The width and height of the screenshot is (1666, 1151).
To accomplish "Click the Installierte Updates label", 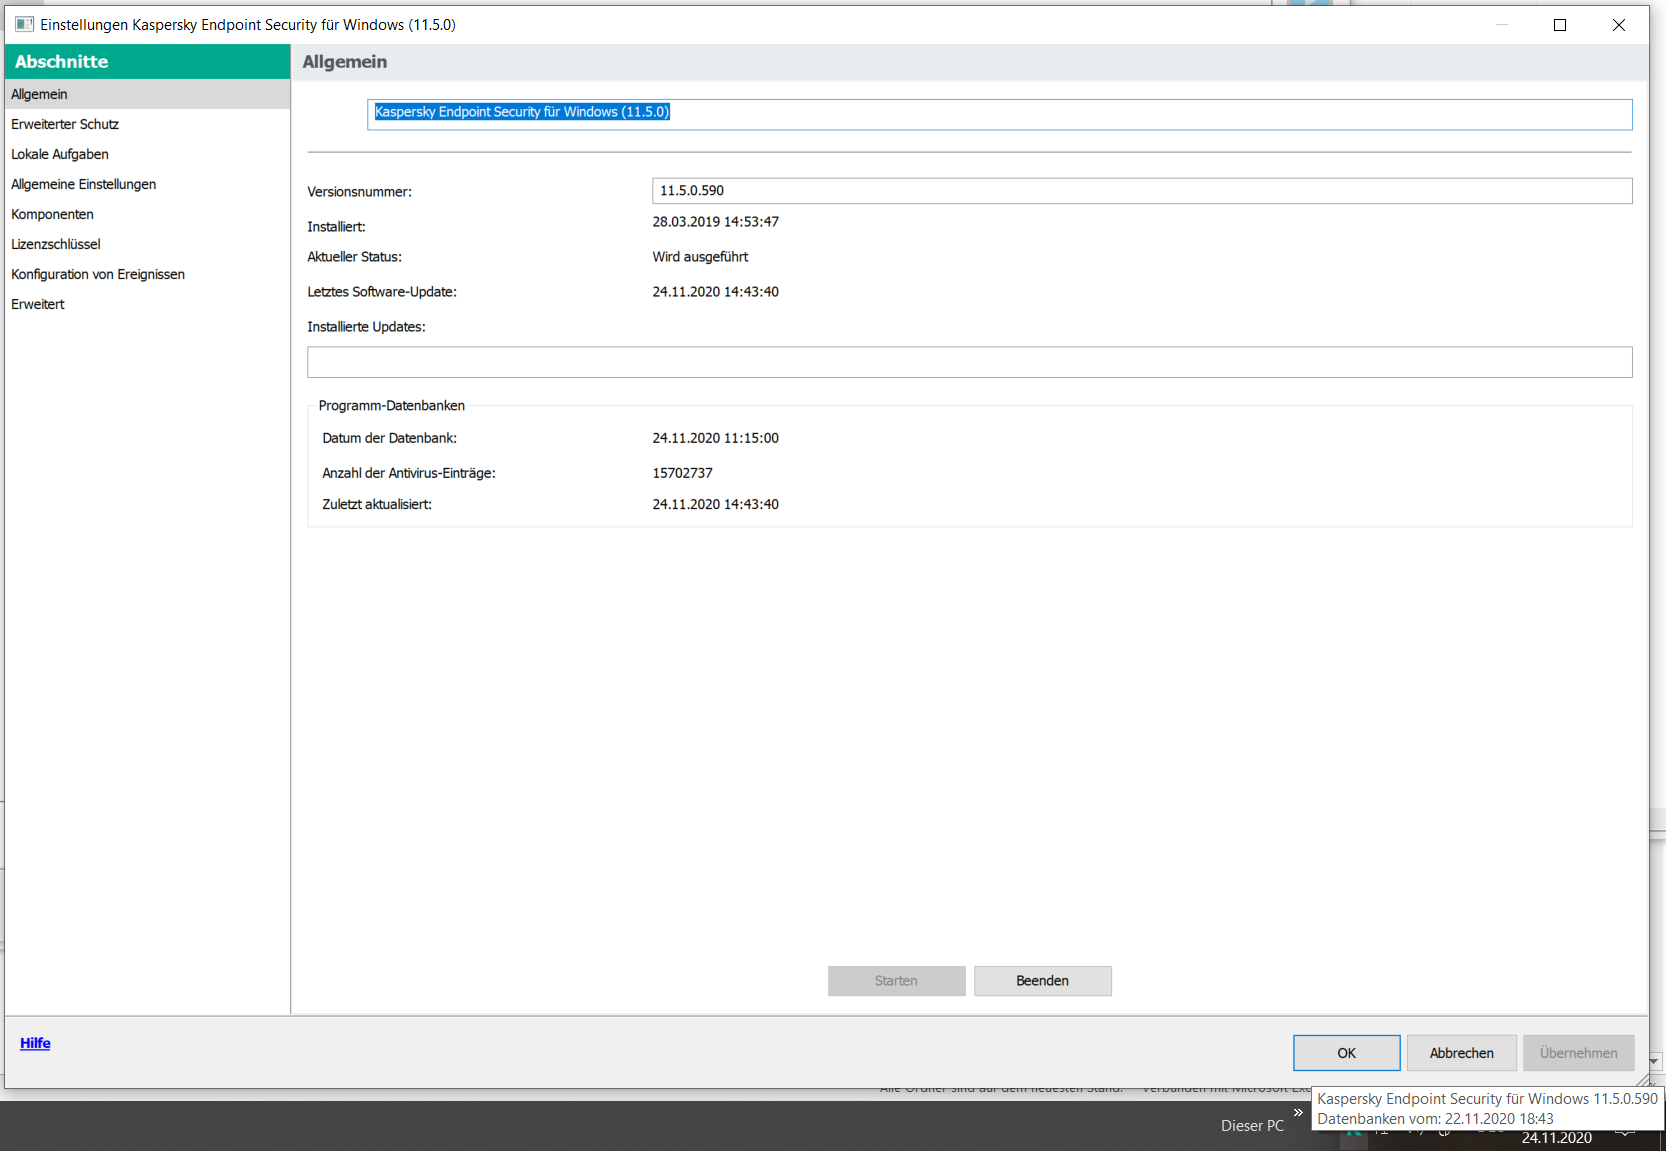I will (x=367, y=327).
